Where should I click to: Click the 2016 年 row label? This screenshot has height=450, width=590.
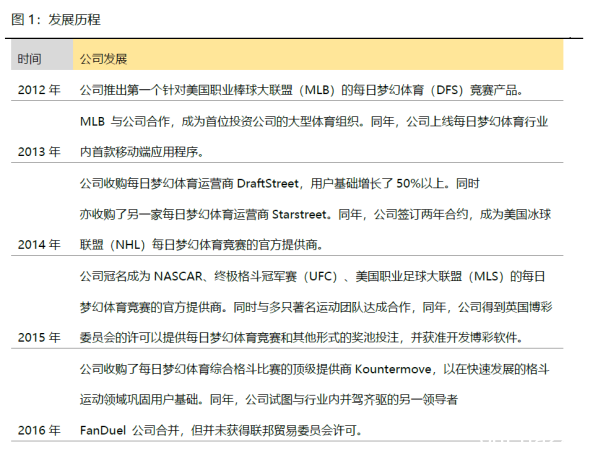point(39,430)
